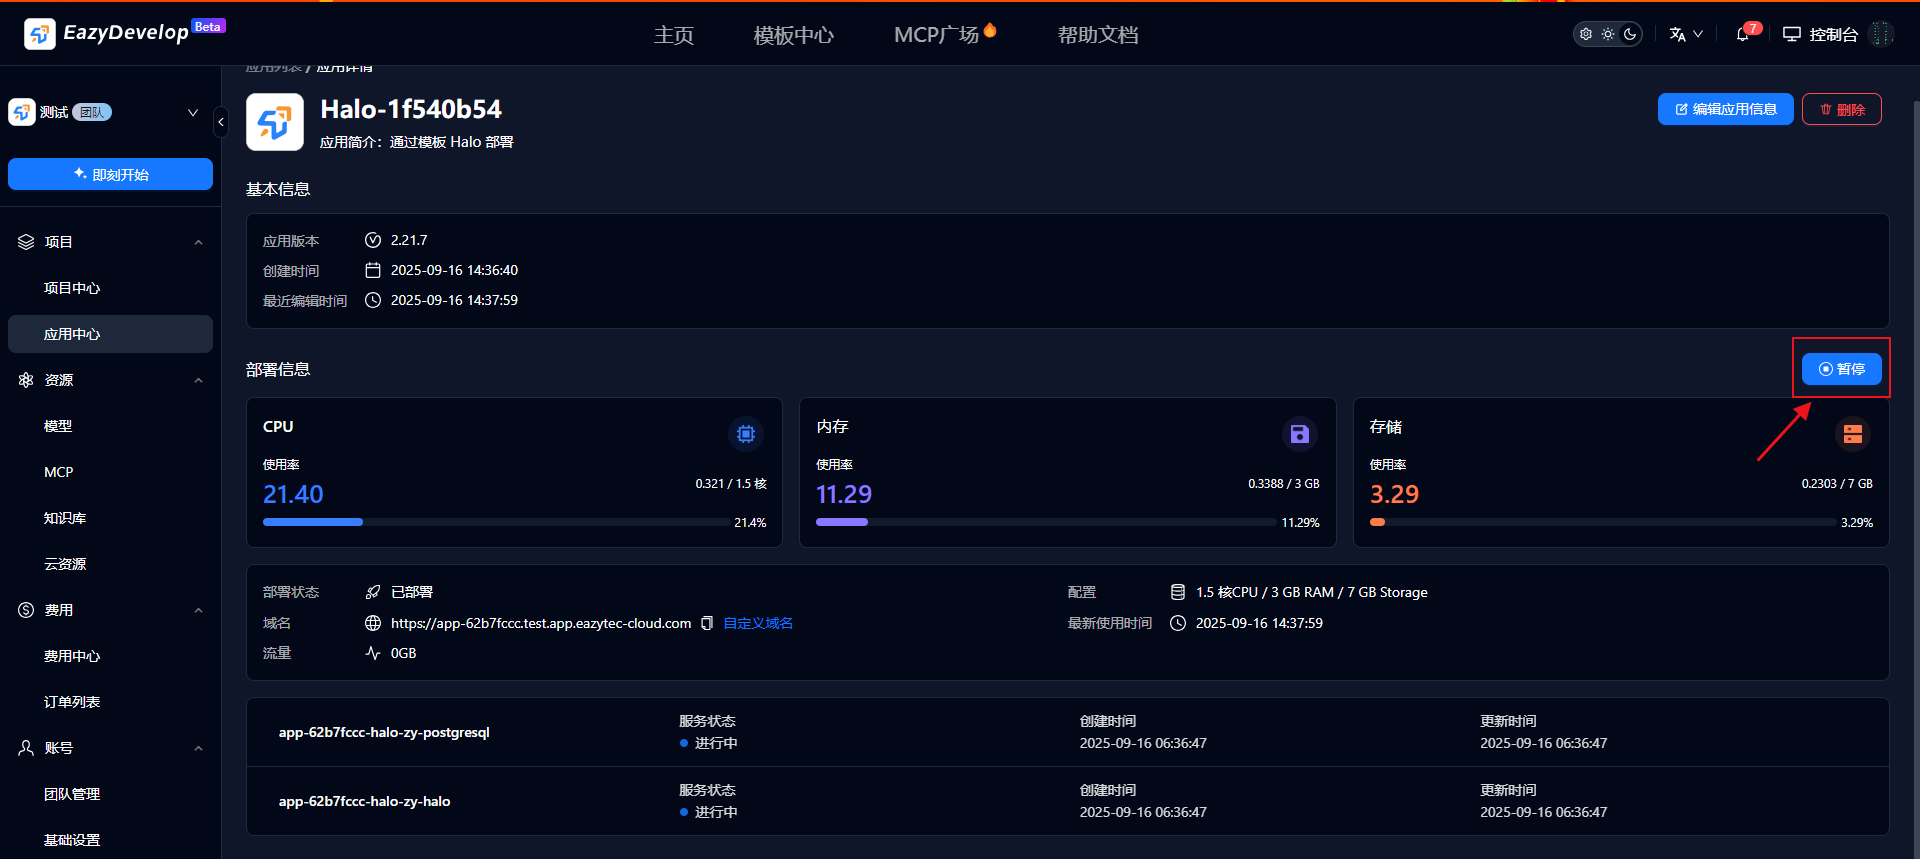Click the EazyDevelop logo icon
1920x859 pixels.
point(39,34)
